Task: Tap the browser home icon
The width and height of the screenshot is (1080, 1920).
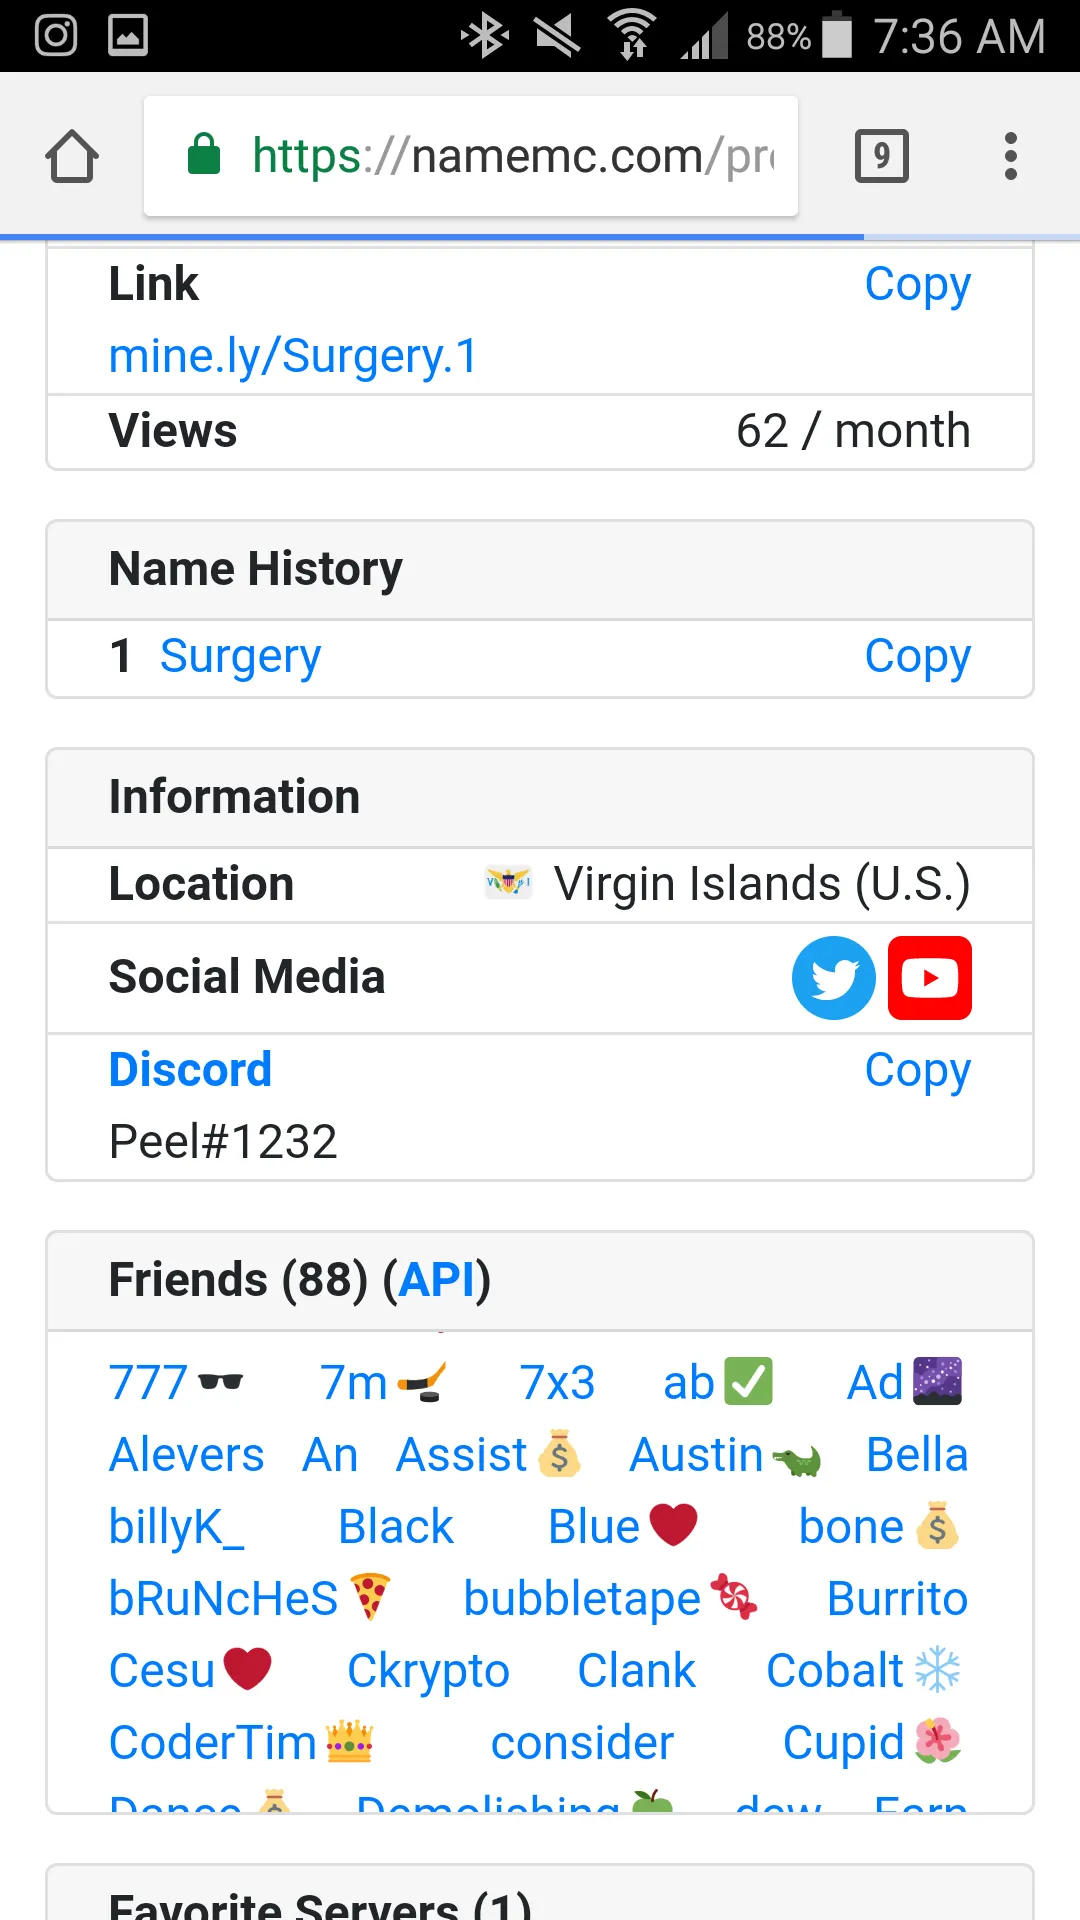Action: coord(72,157)
